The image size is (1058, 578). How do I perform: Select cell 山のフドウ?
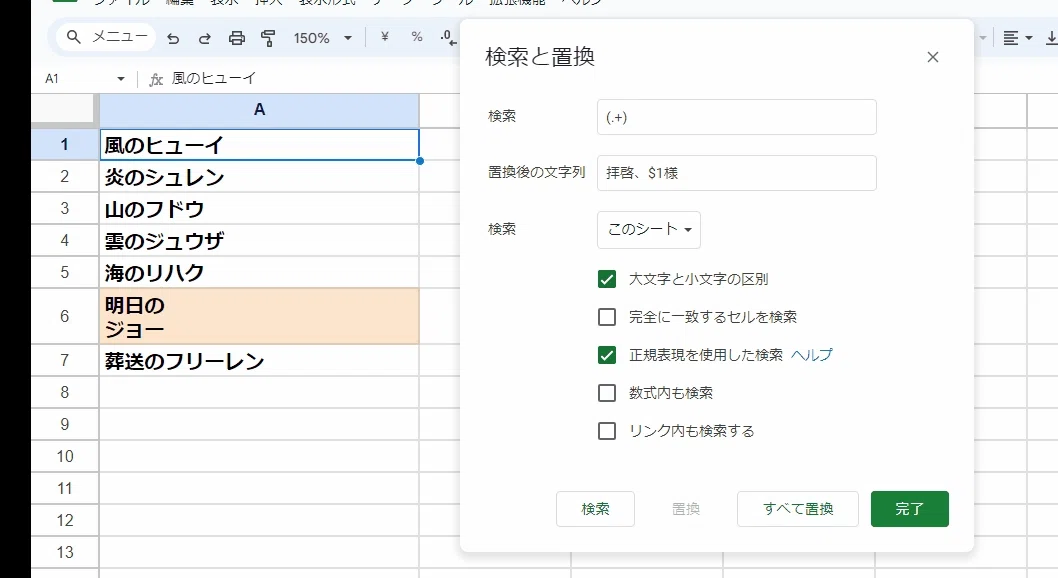pyautogui.click(x=259, y=208)
